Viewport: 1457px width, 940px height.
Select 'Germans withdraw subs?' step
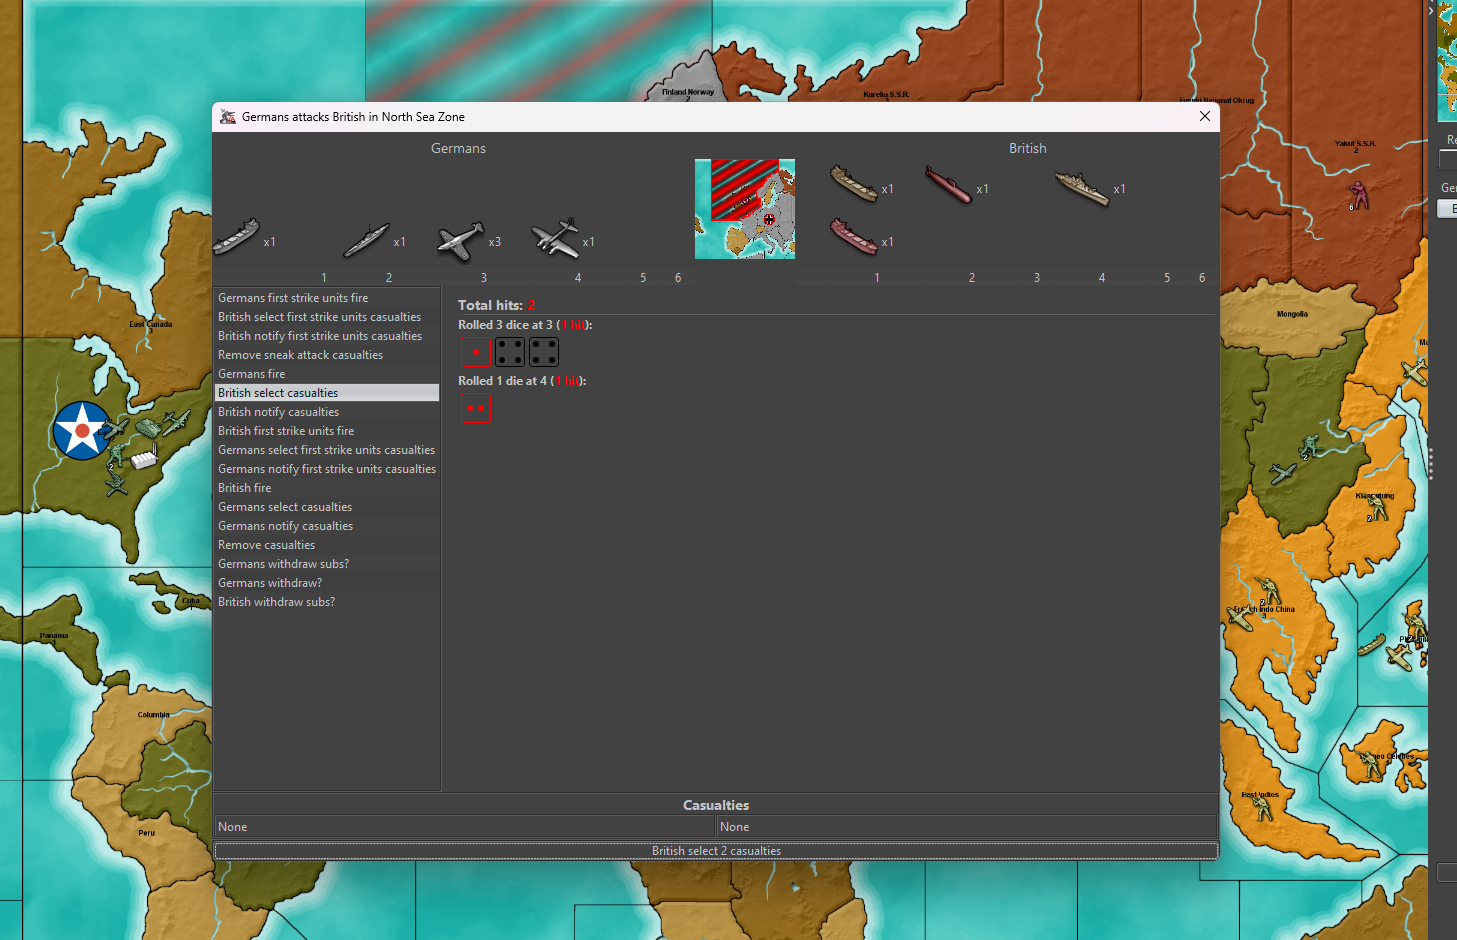(327, 564)
